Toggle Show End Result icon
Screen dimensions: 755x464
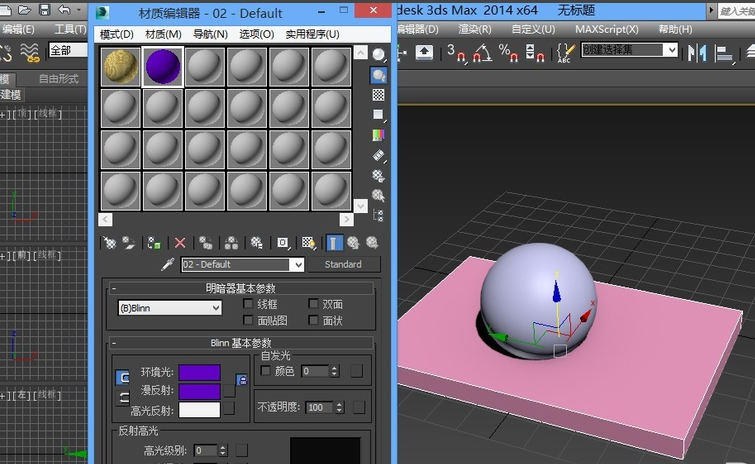point(334,243)
